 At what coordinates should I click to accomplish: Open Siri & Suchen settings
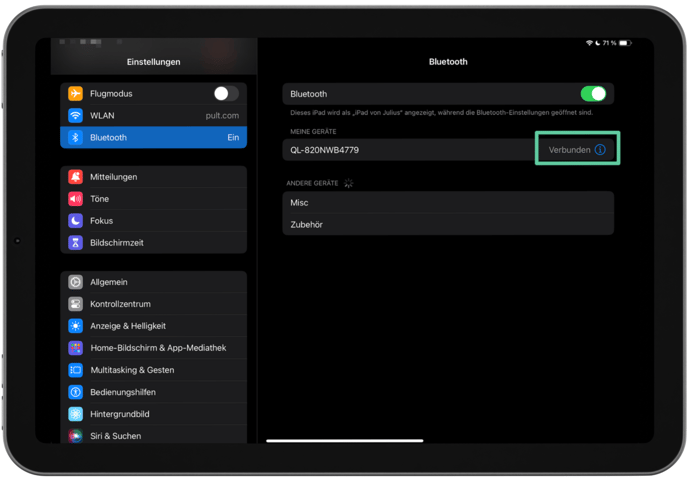(x=154, y=436)
